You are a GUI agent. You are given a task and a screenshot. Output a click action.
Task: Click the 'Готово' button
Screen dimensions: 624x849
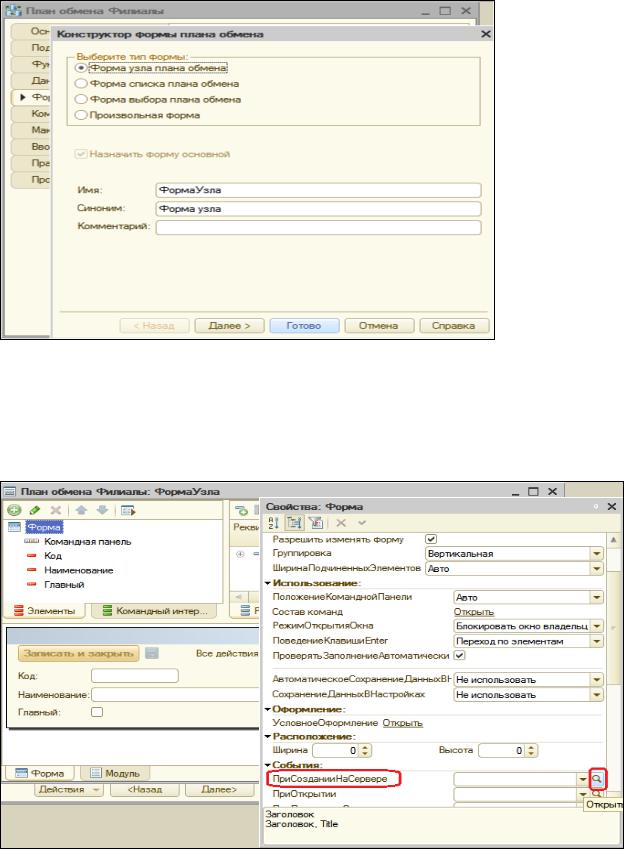coord(304,325)
